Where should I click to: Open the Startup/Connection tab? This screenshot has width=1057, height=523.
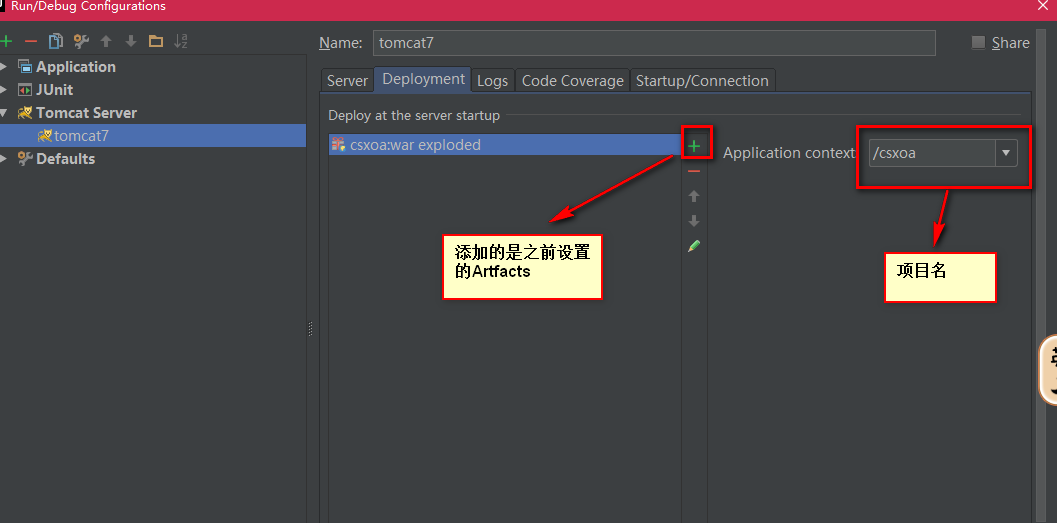pyautogui.click(x=702, y=80)
